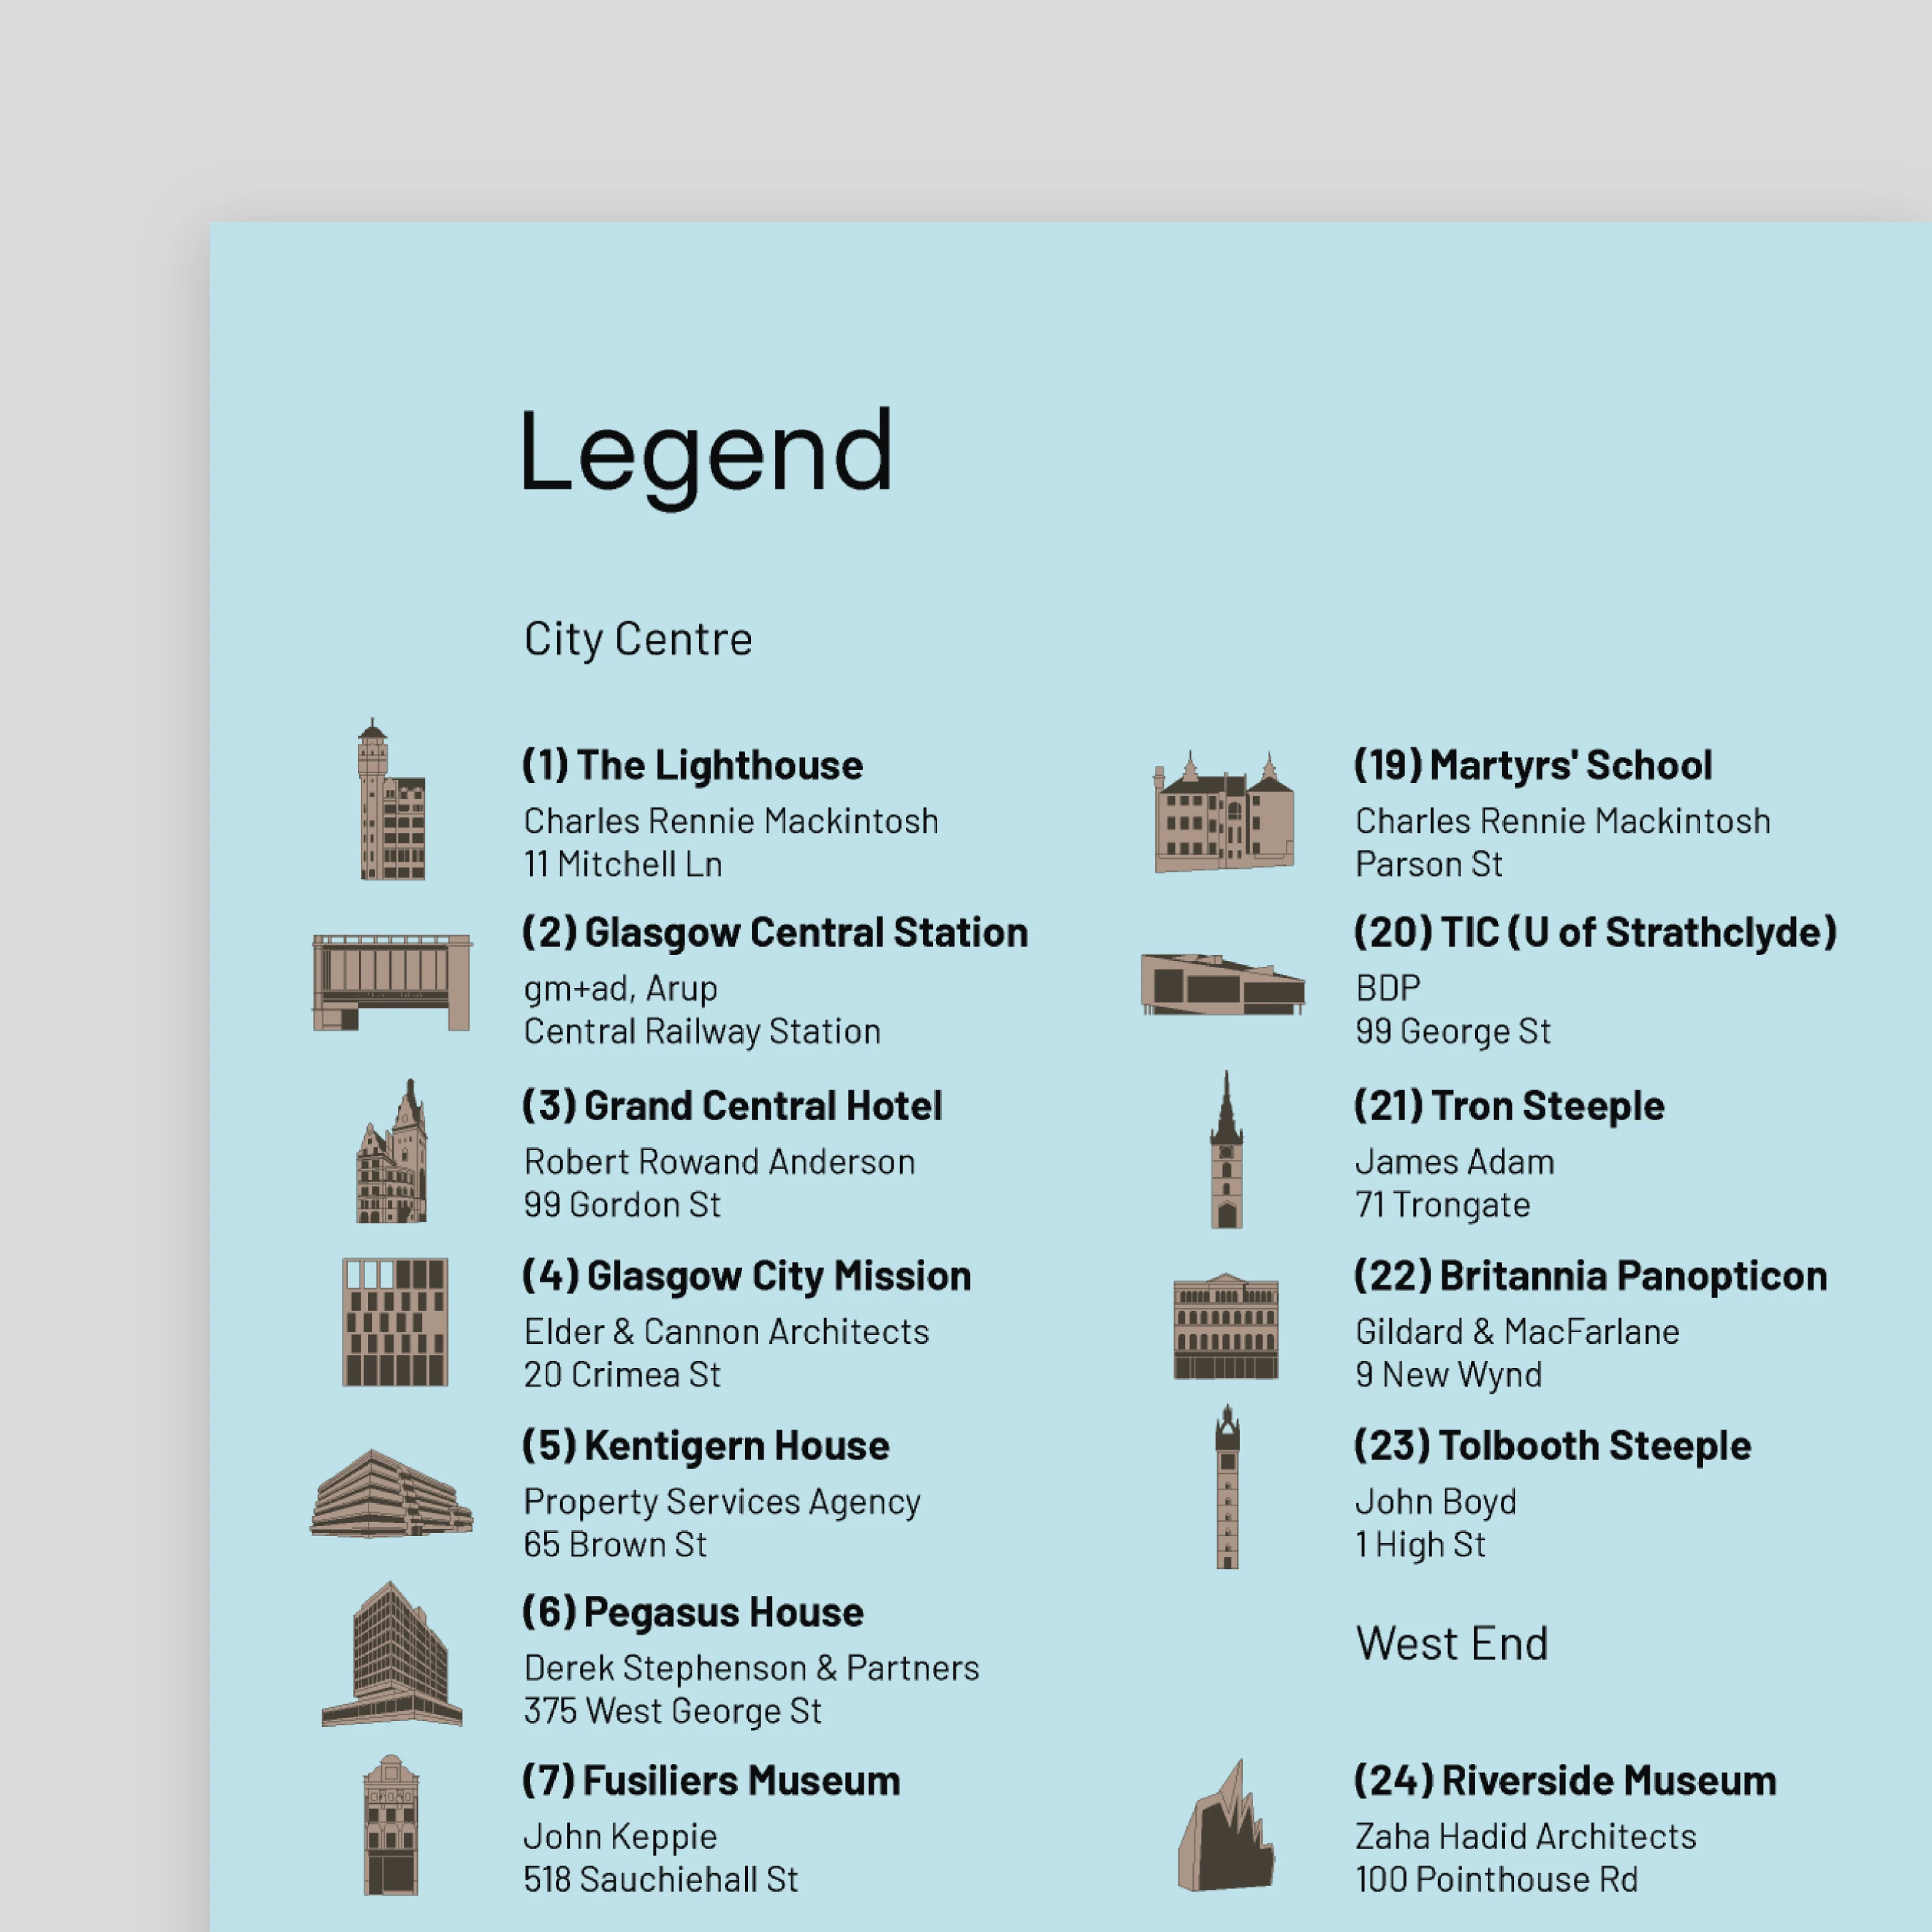Click 'Gildard & MacFarlane' text
This screenshot has height=1932, width=1932.
pyautogui.click(x=1518, y=1332)
